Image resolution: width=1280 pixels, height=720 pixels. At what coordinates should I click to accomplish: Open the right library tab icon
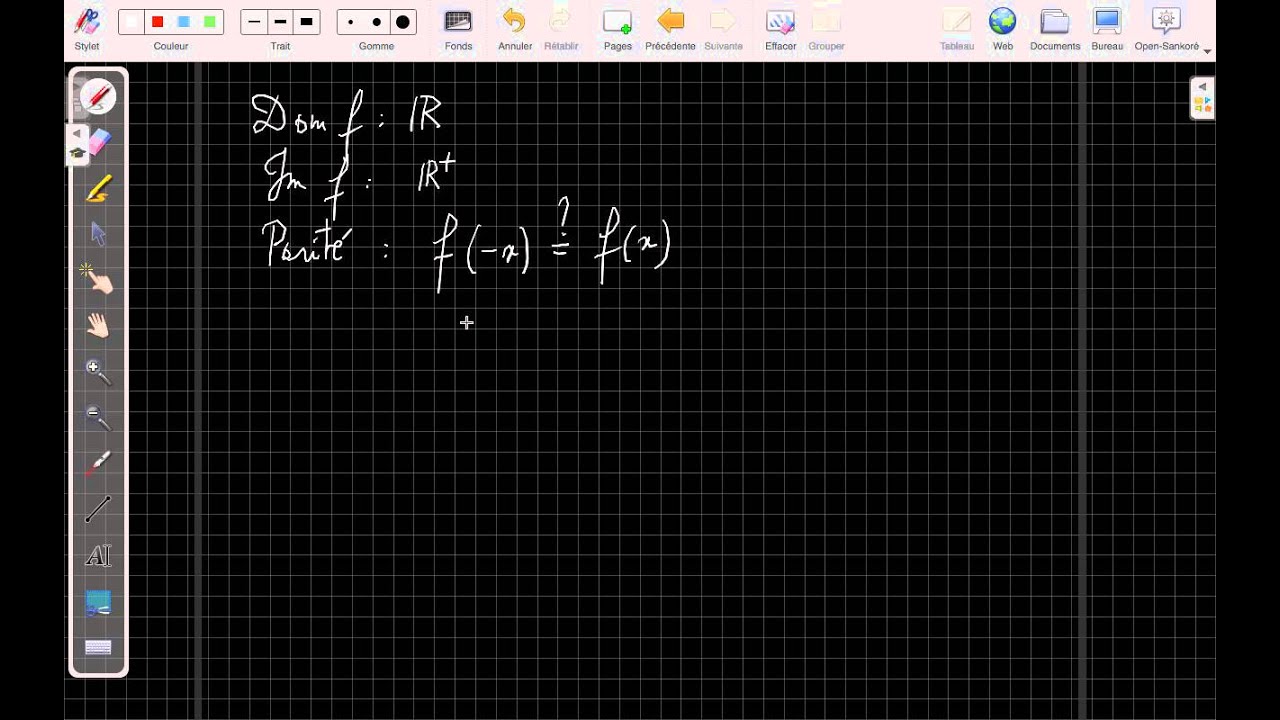point(1203,105)
